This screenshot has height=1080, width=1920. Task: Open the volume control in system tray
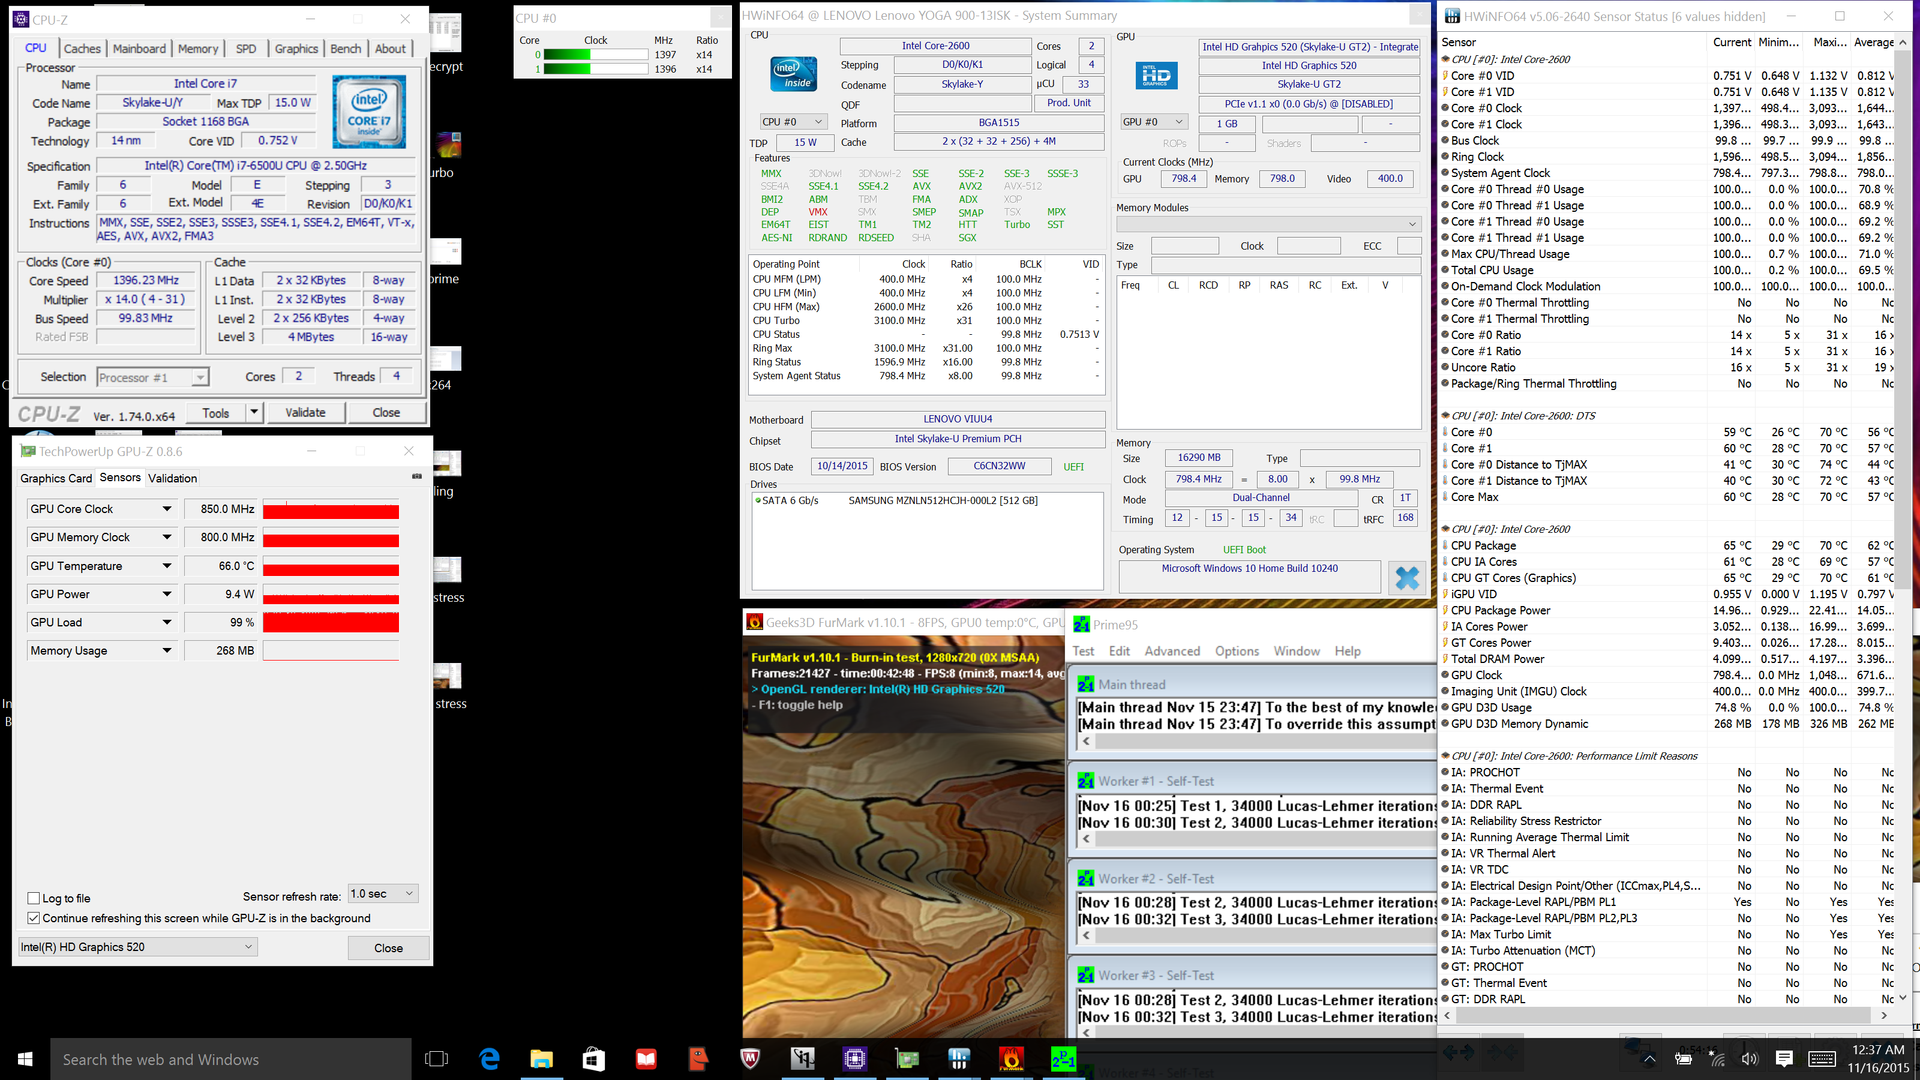pyautogui.click(x=1749, y=1059)
